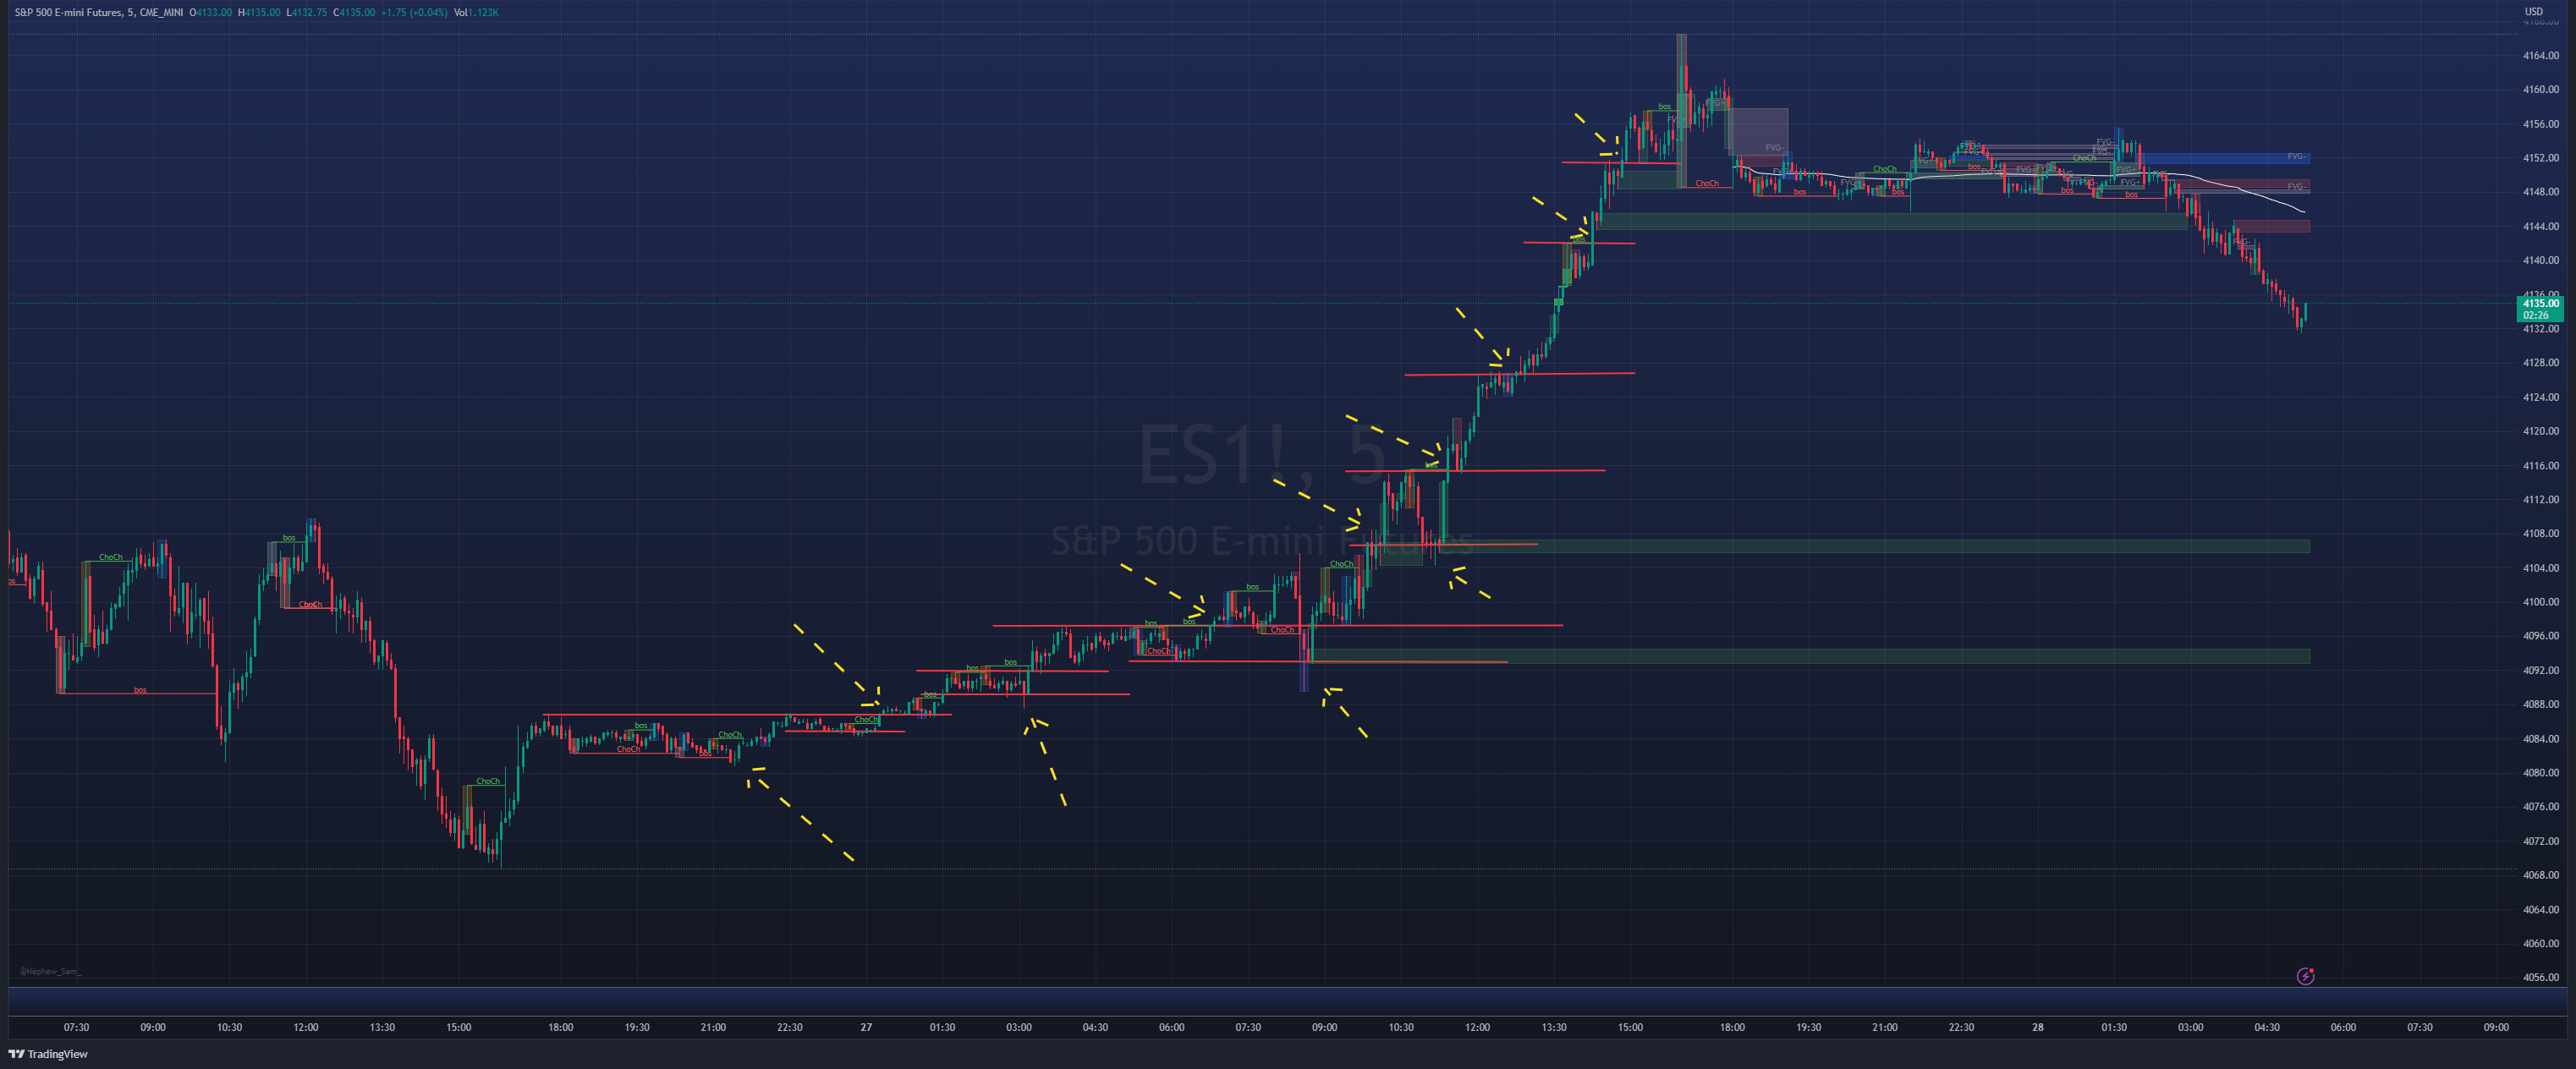Screen dimensions: 2576x1069
Task: Click the USD currency label above price scale
Action: click(2533, 11)
